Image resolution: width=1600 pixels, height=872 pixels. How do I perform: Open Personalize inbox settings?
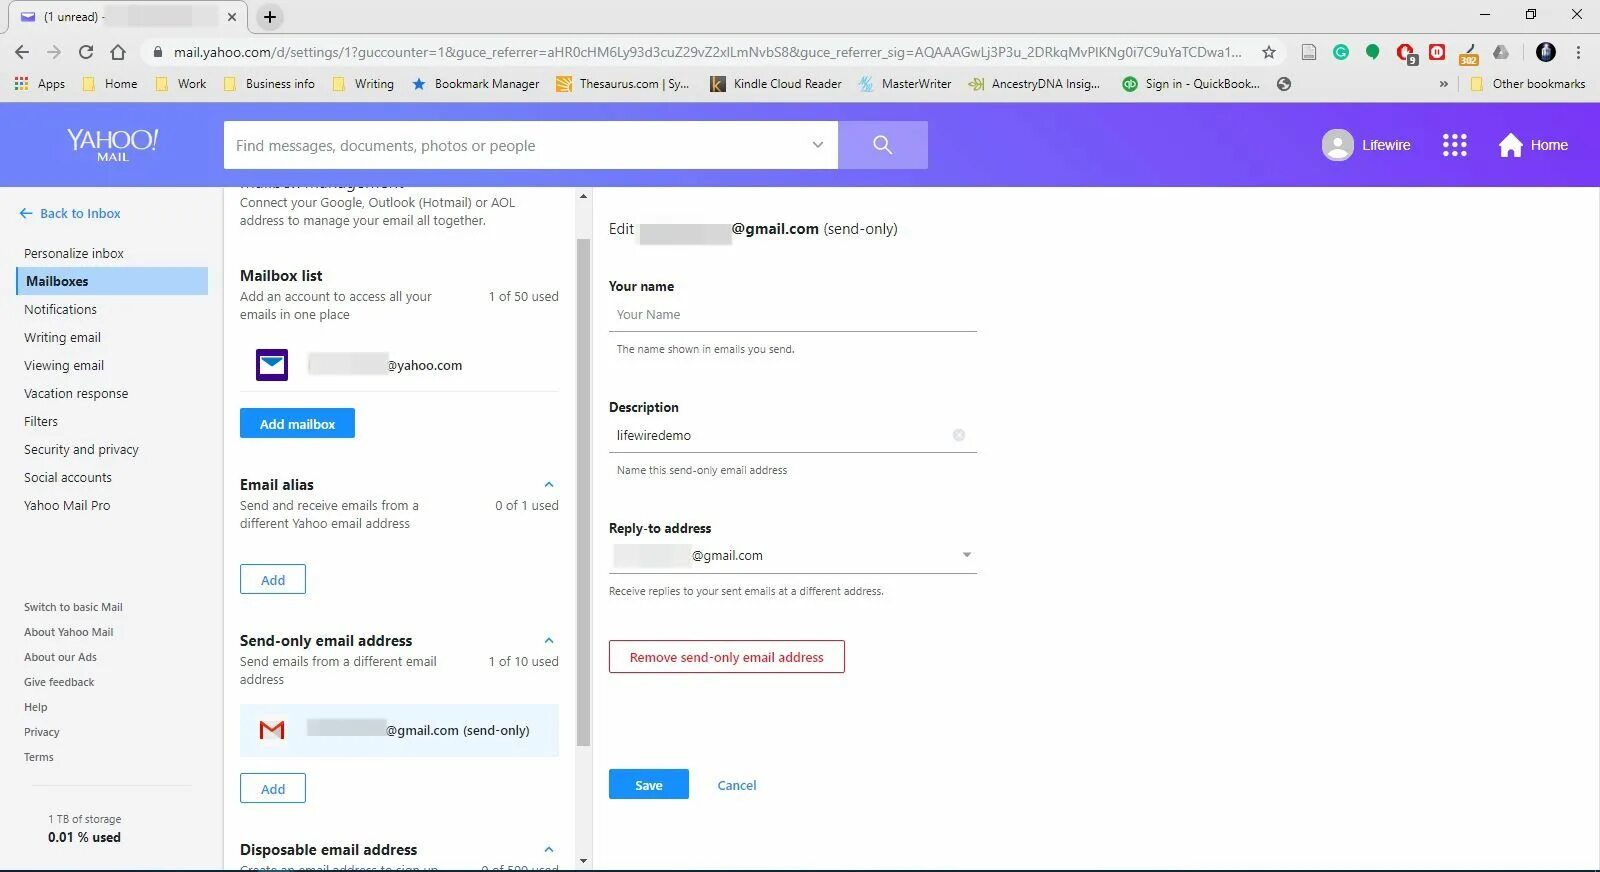coord(74,253)
